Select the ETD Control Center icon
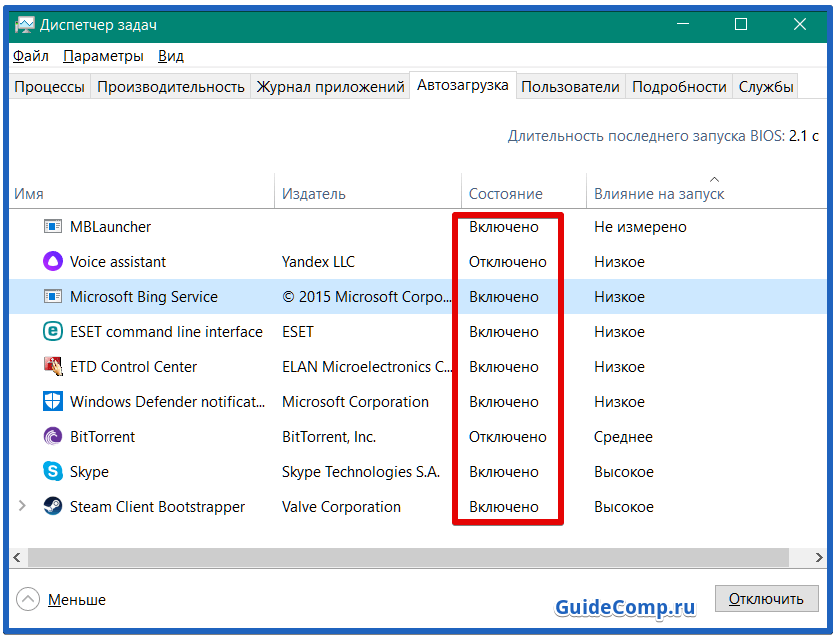838x638 pixels. (53, 367)
